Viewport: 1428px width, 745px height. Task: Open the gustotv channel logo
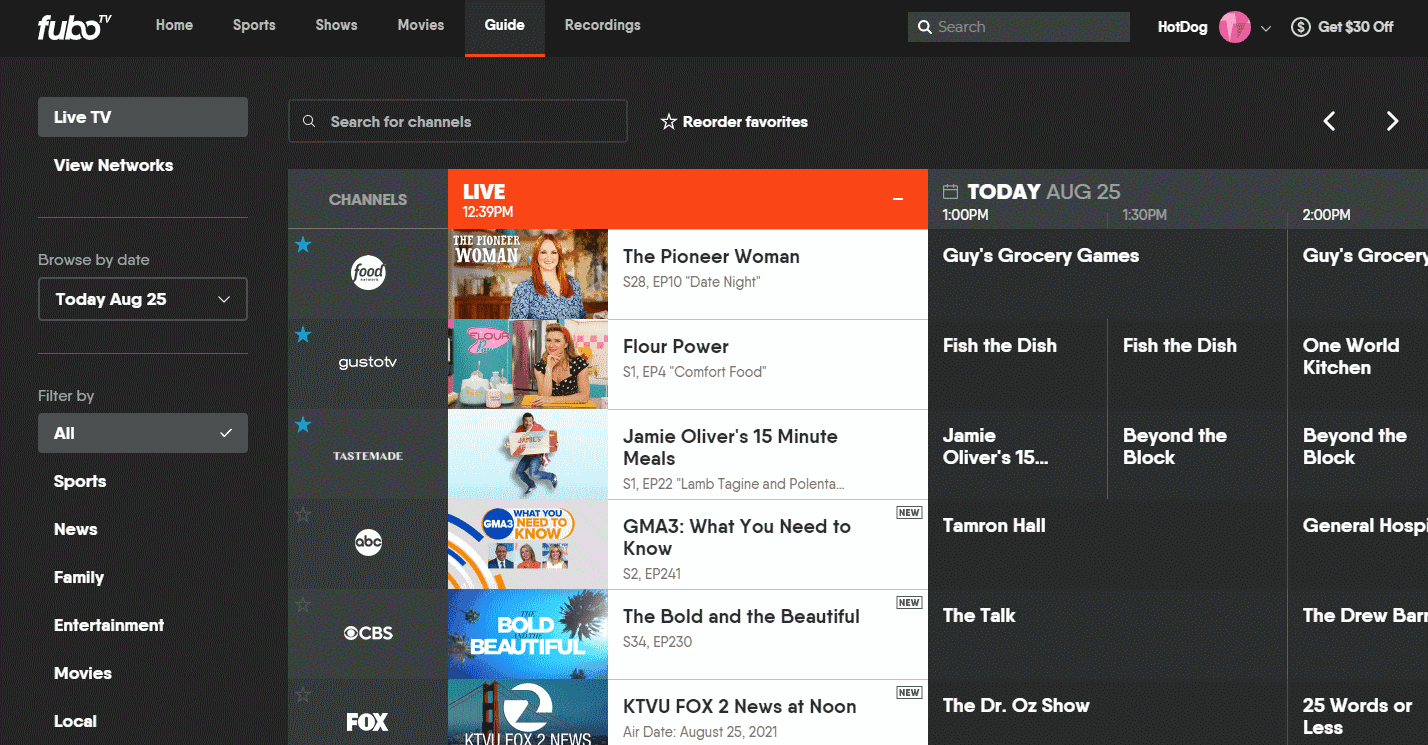pyautogui.click(x=368, y=363)
